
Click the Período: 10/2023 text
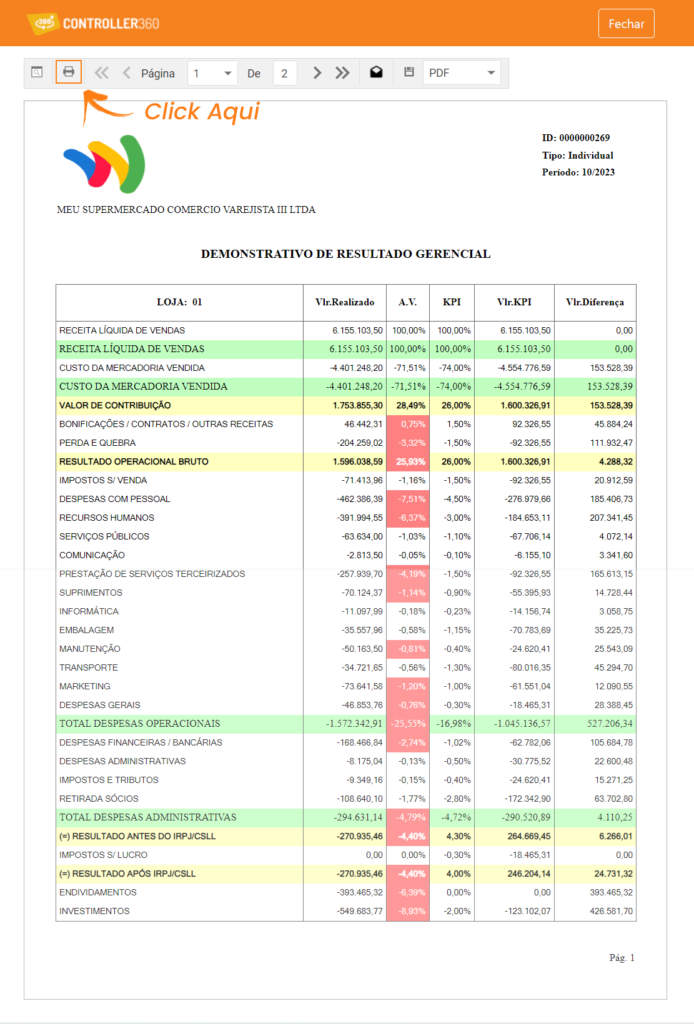tap(578, 172)
